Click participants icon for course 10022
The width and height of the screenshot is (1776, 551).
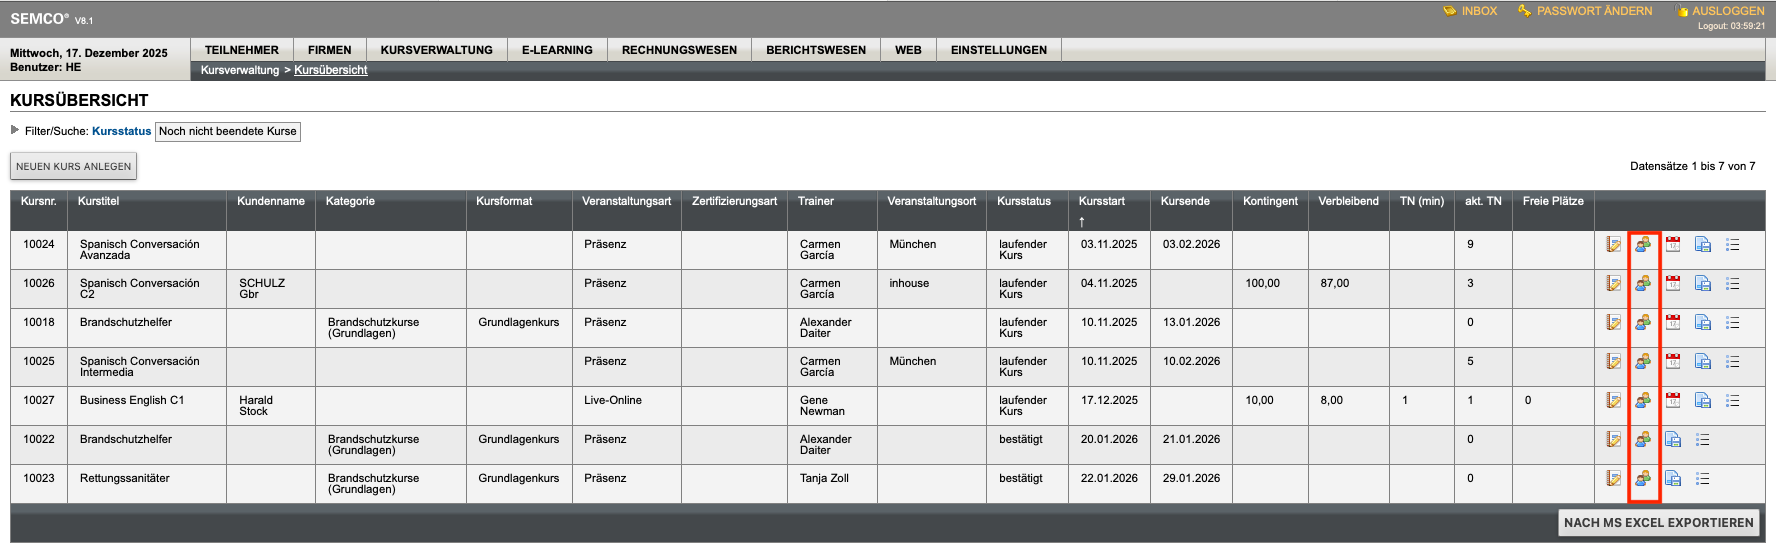click(1643, 440)
